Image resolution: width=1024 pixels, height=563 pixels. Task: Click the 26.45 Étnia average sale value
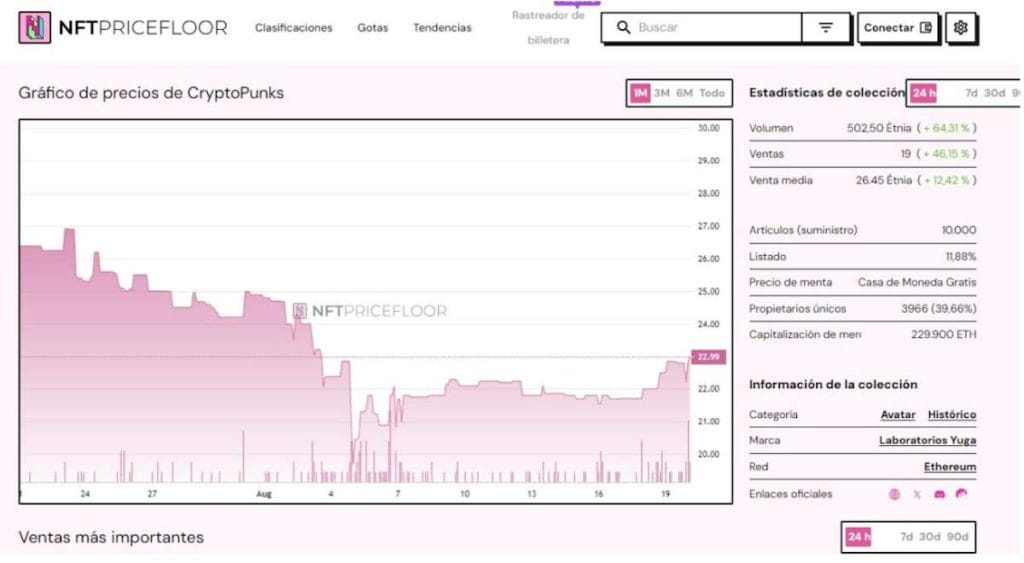click(884, 180)
